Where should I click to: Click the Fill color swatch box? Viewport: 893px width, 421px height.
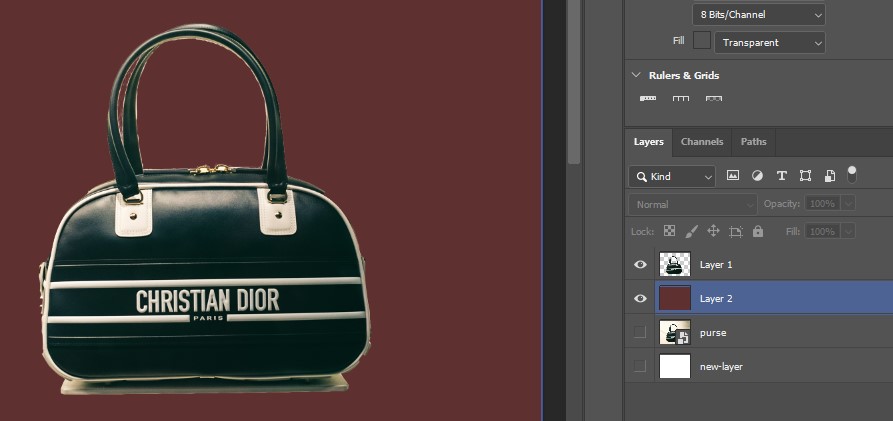tap(702, 41)
